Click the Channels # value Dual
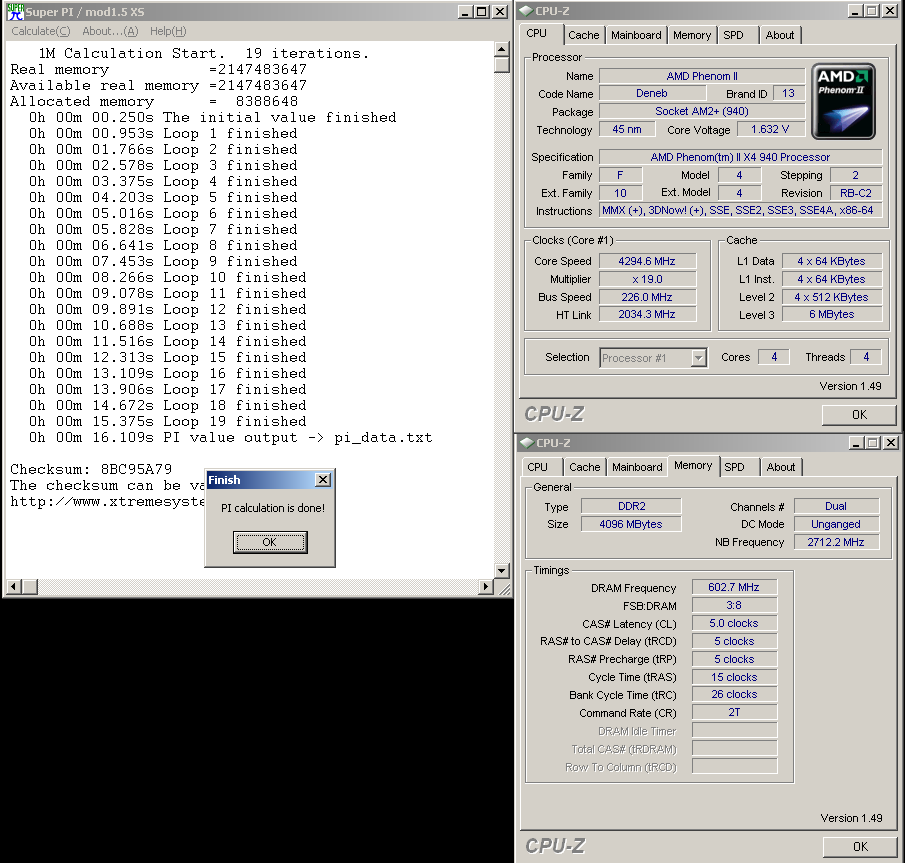Viewport: 905px width, 863px height. (836, 506)
